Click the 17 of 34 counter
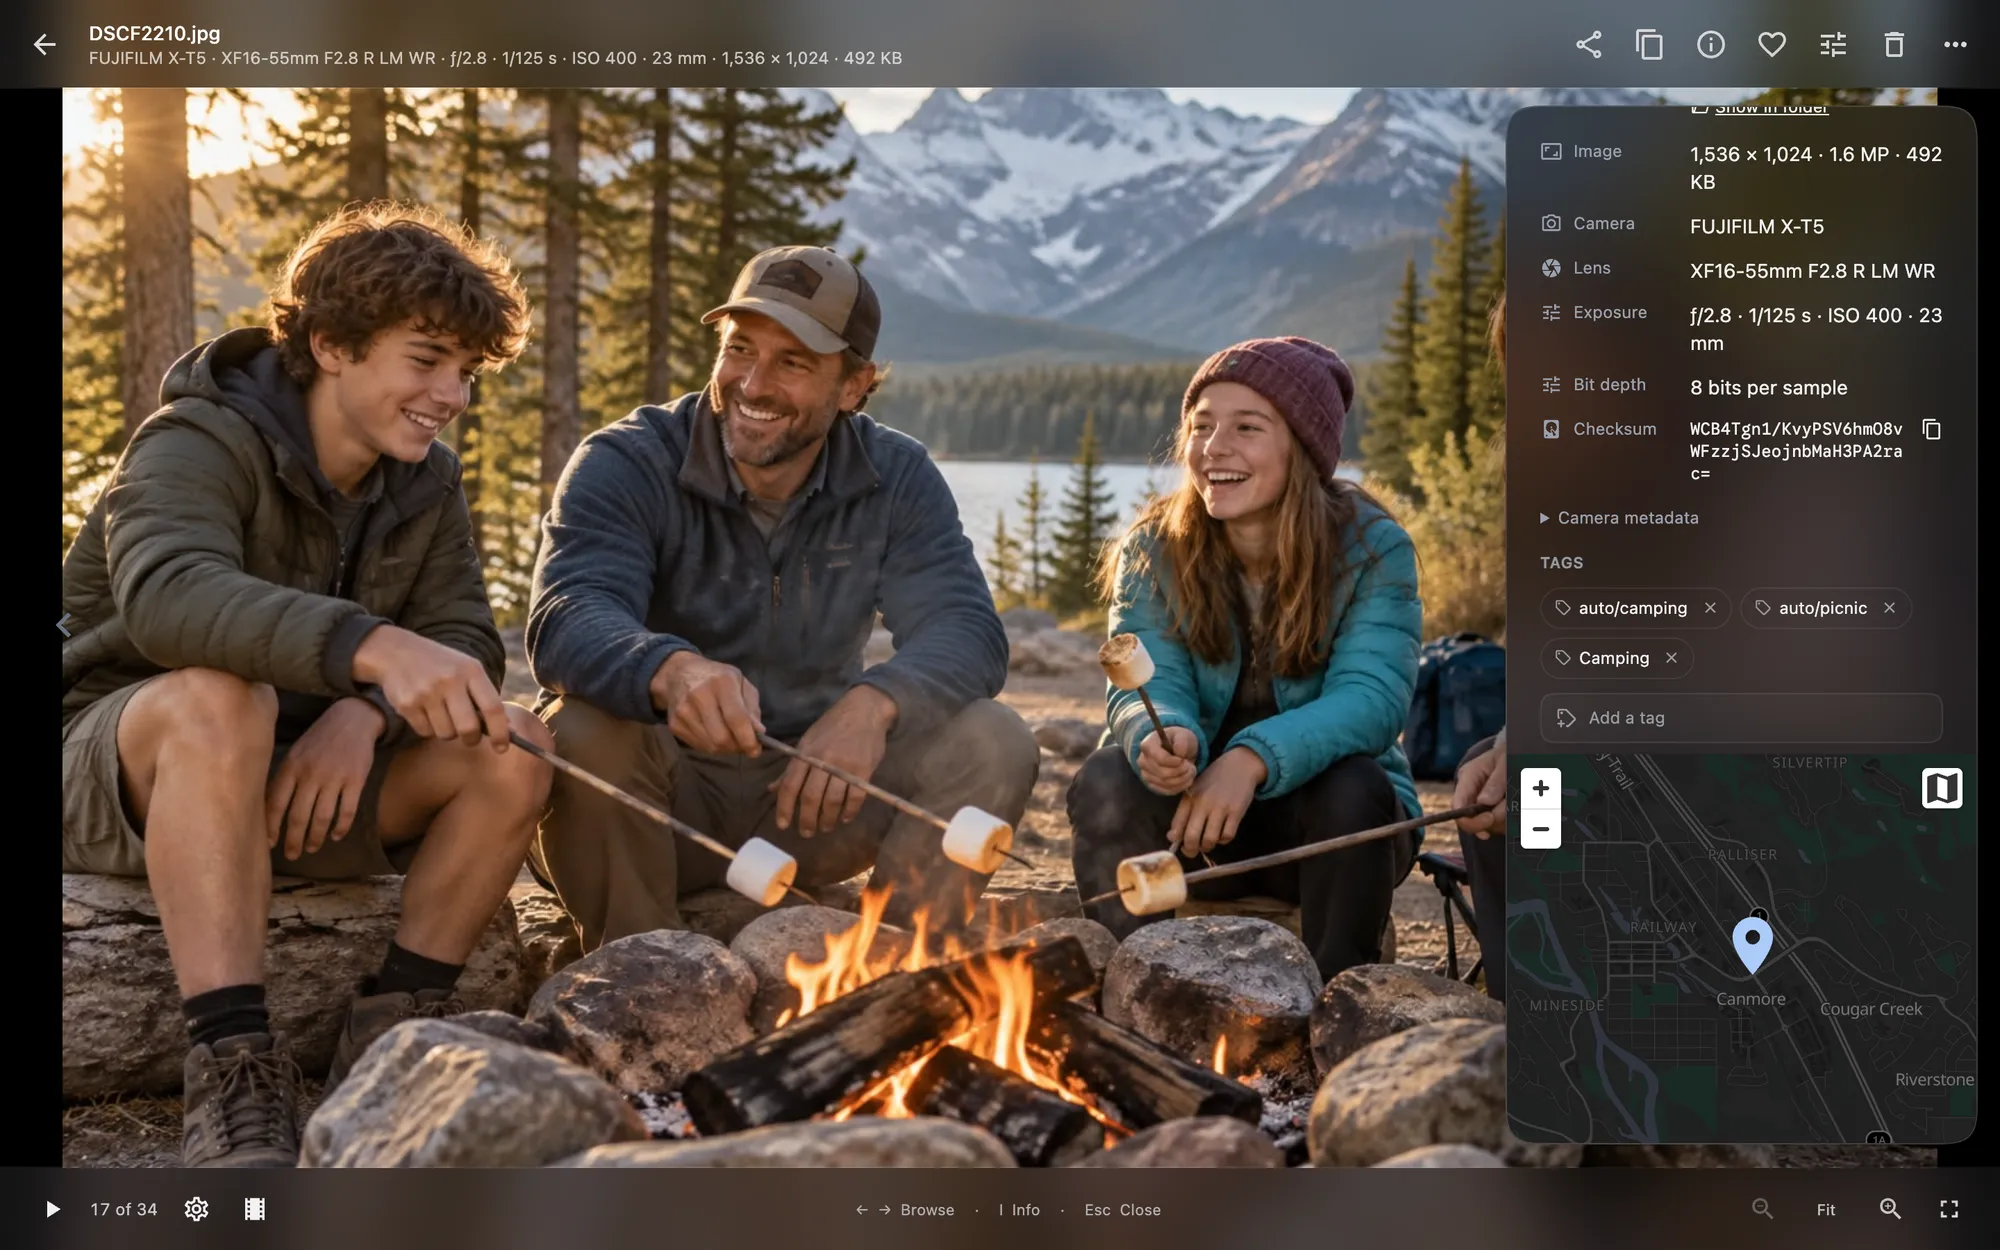Viewport: 2000px width, 1250px height. 124,1210
